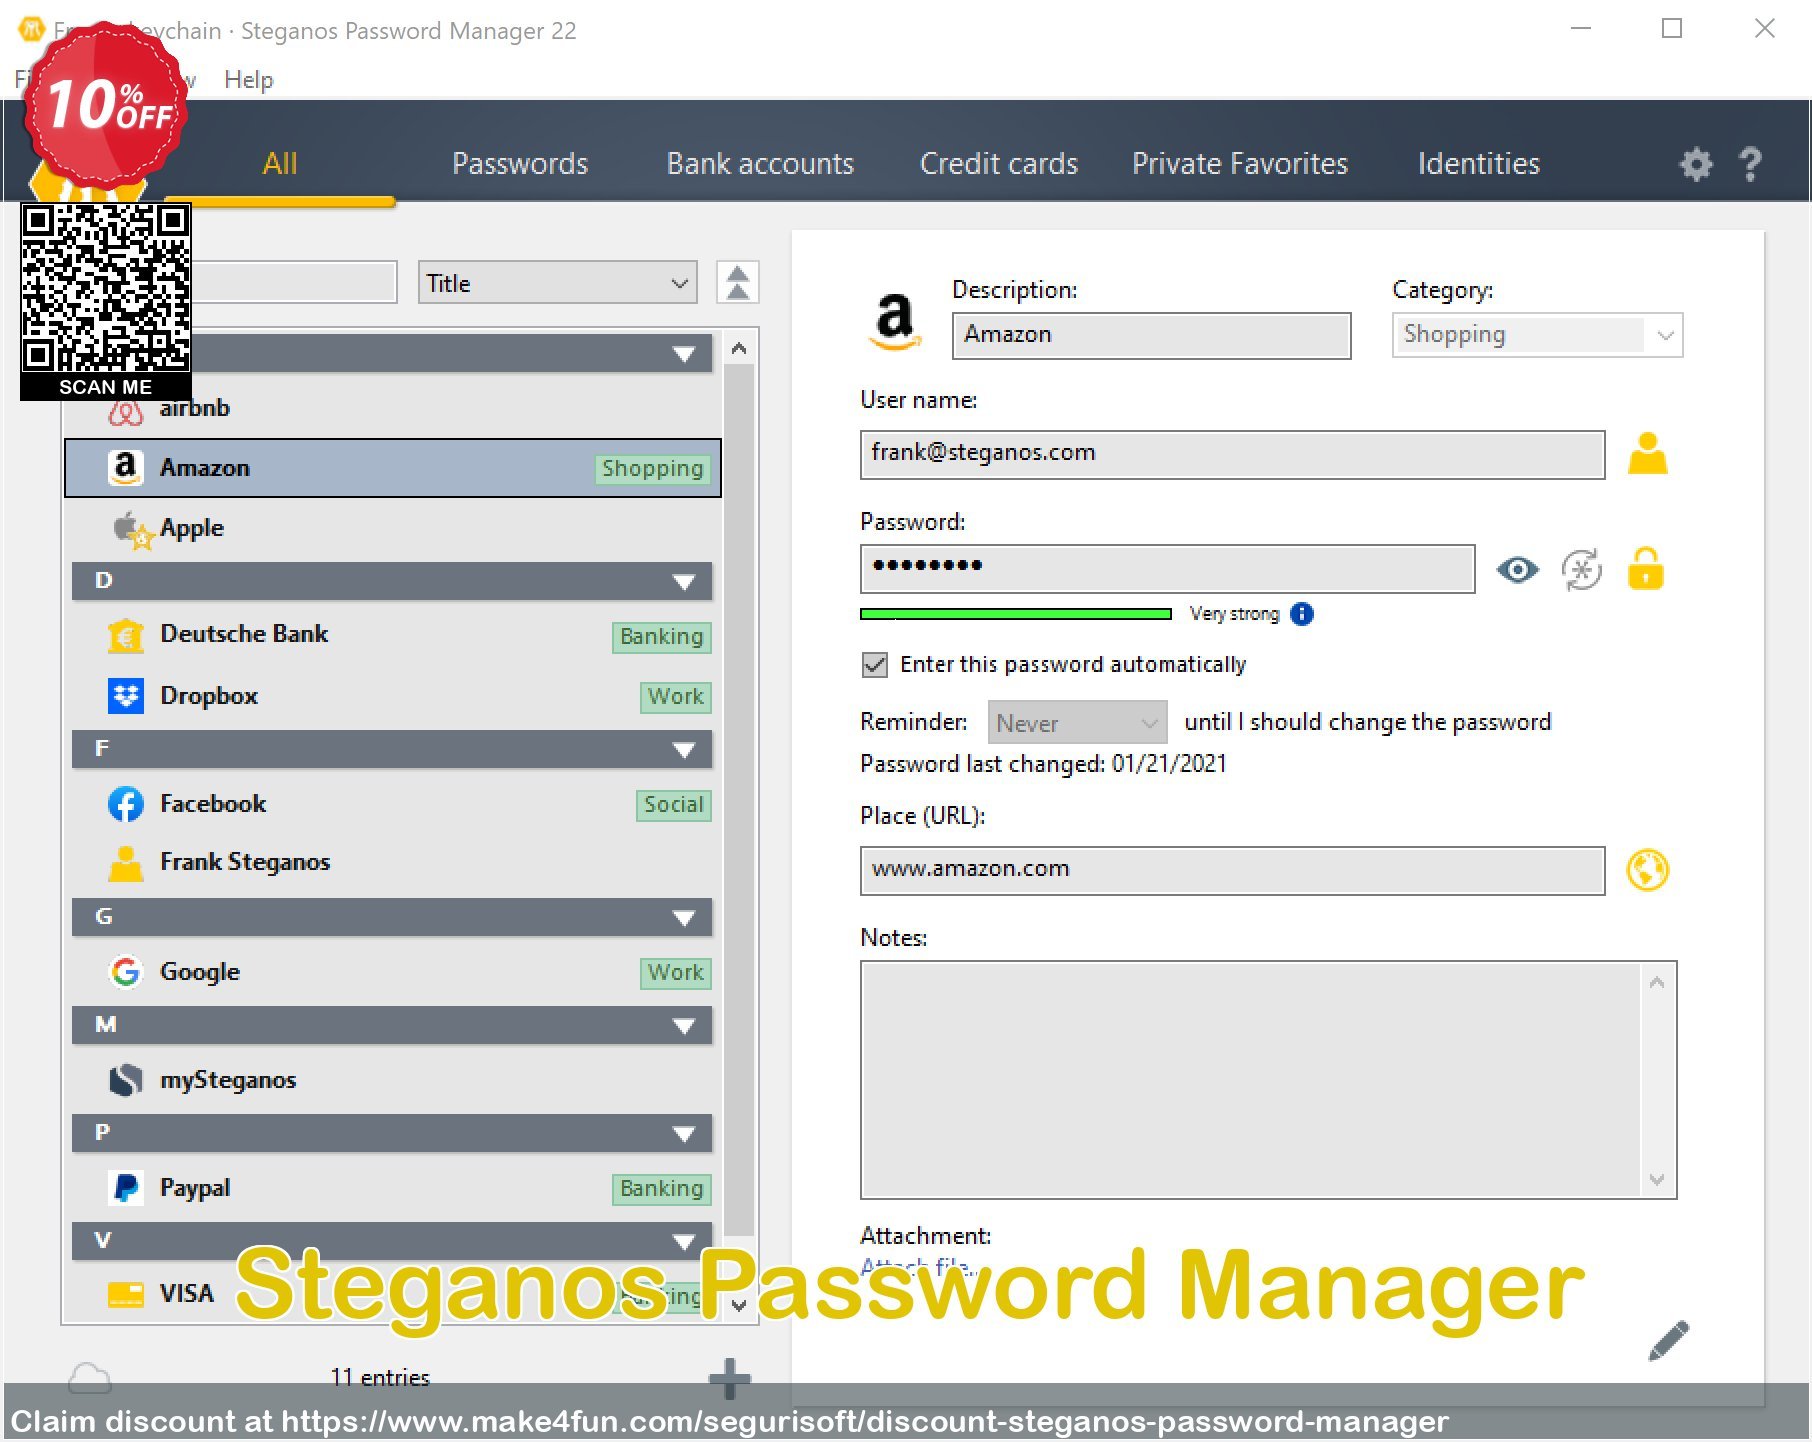Collapse the V group header

(x=392, y=1241)
